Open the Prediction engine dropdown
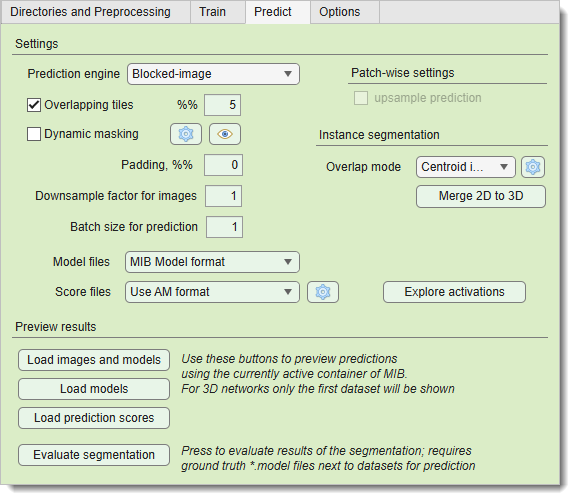The width and height of the screenshot is (575, 500). coord(213,74)
